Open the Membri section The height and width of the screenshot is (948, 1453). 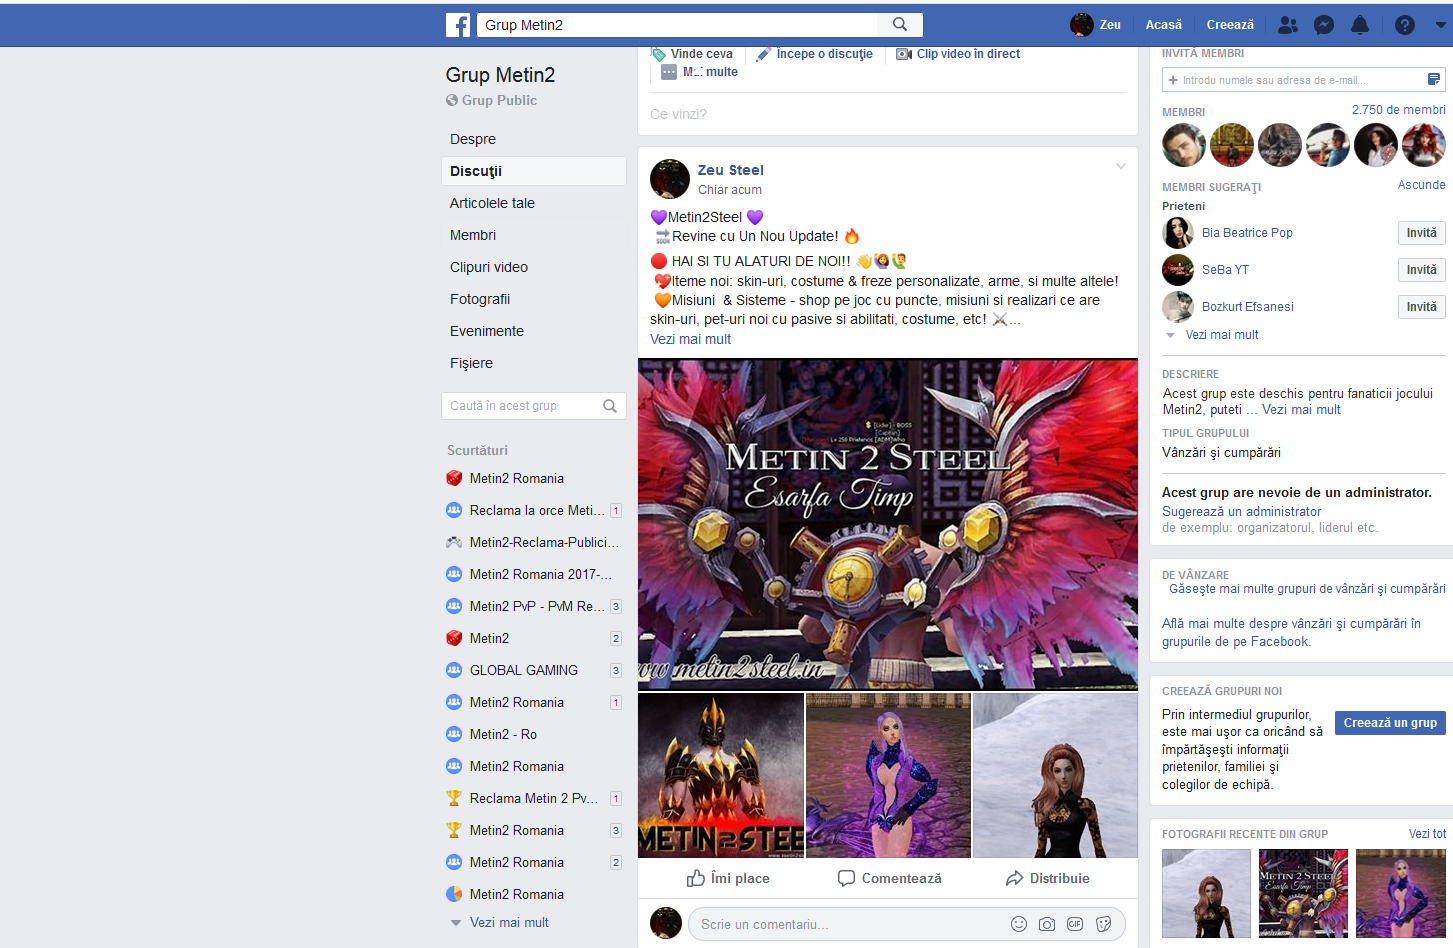click(x=473, y=235)
